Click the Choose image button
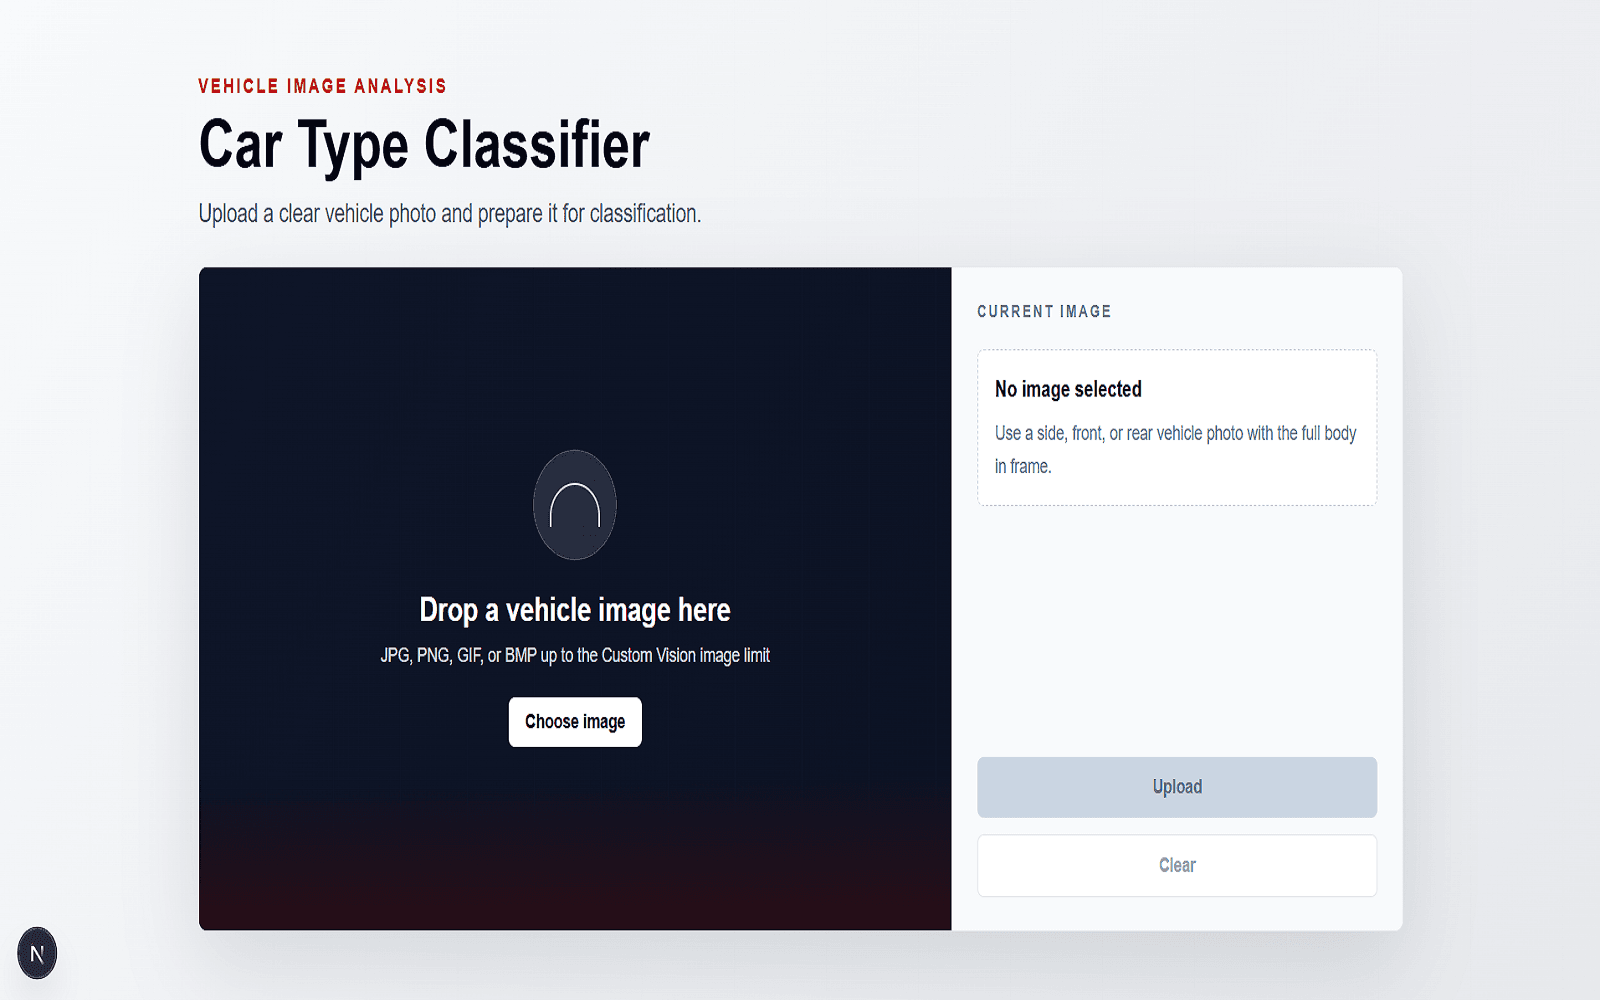This screenshot has height=1000, width=1600. [x=575, y=722]
